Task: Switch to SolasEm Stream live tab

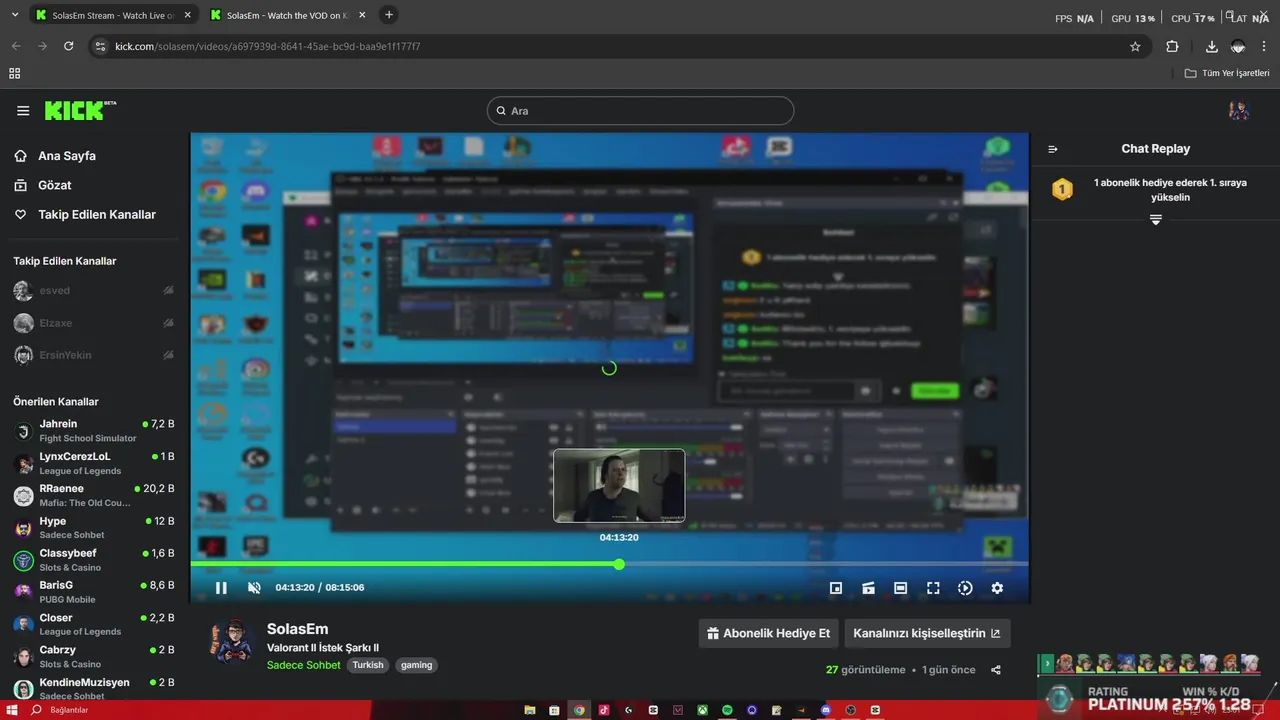Action: (113, 15)
